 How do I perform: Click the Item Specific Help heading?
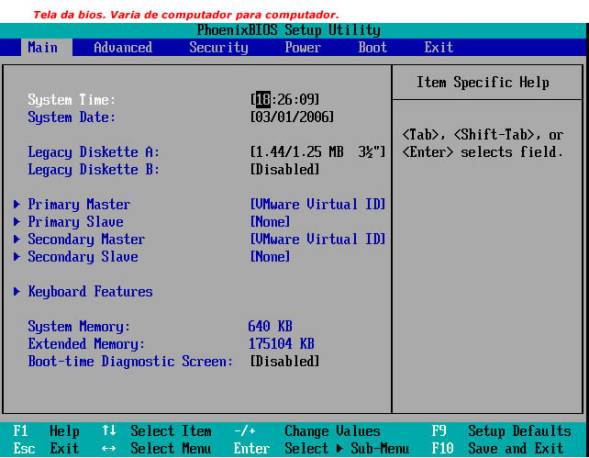click(483, 82)
